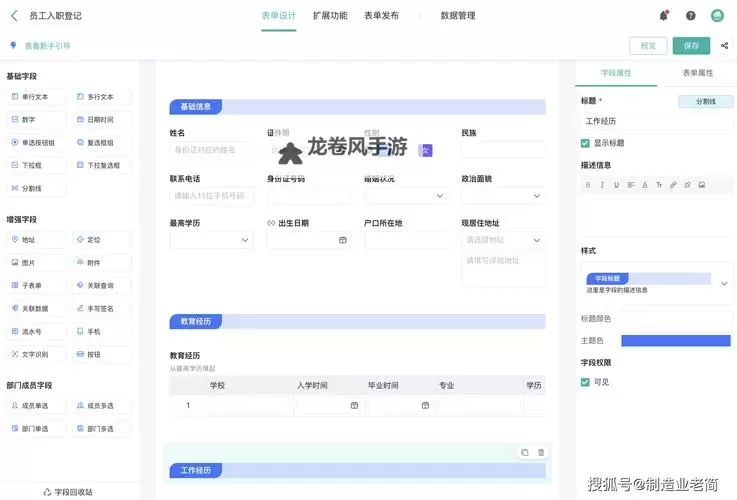Add a 部门多选 field
Image resolution: width=737 pixels, height=500 pixels.
click(x=102, y=429)
